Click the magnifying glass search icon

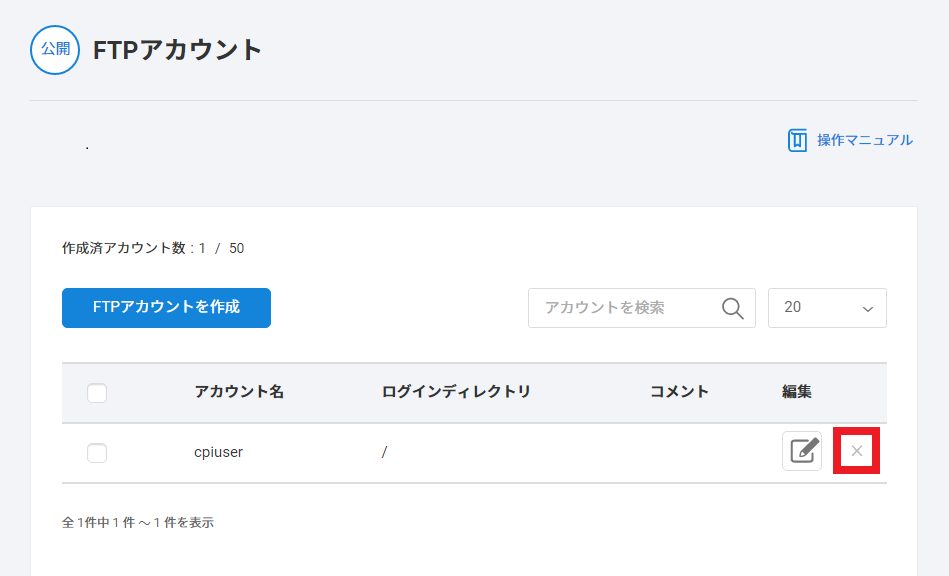tap(733, 308)
